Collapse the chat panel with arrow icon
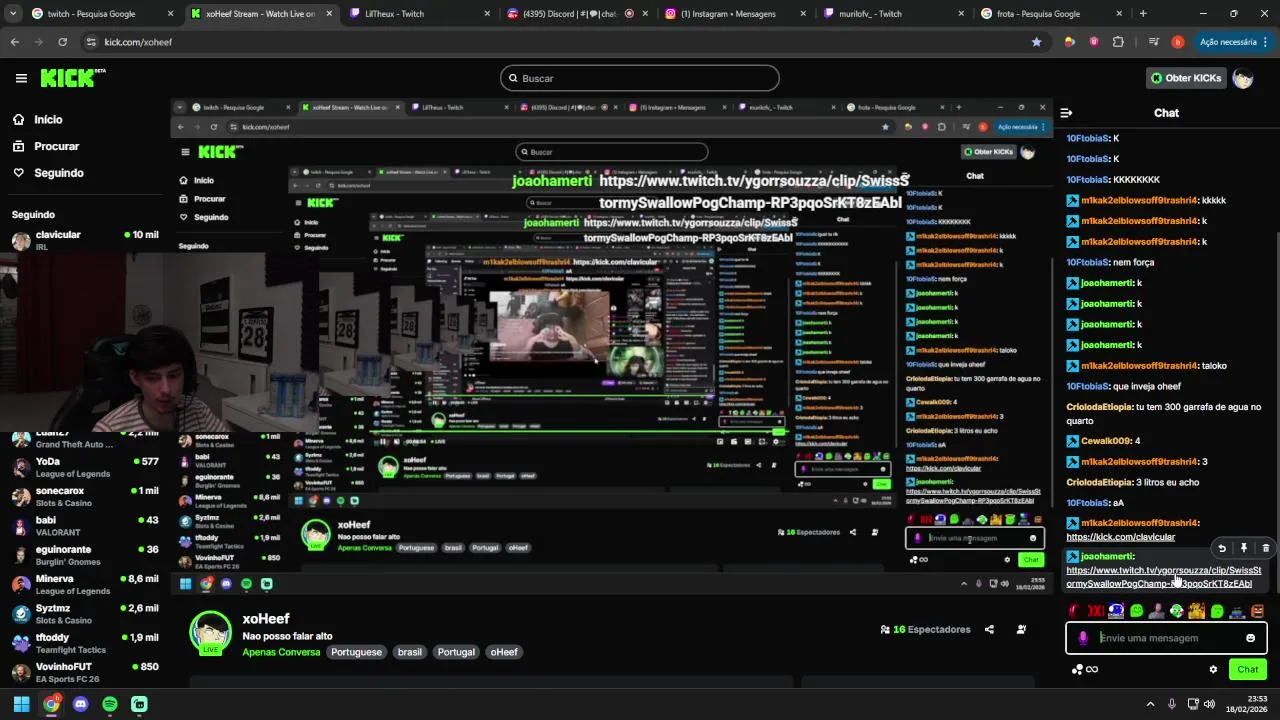 click(1066, 113)
